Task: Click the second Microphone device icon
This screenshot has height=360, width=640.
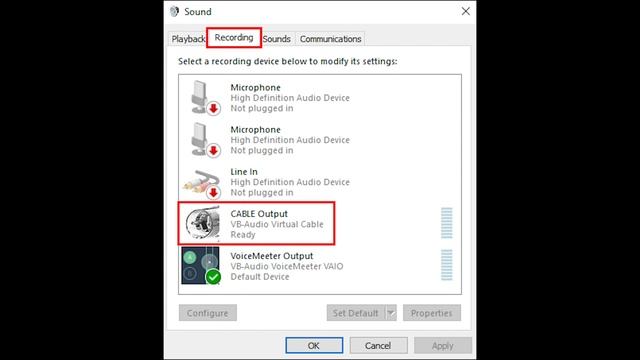Action: [x=205, y=140]
